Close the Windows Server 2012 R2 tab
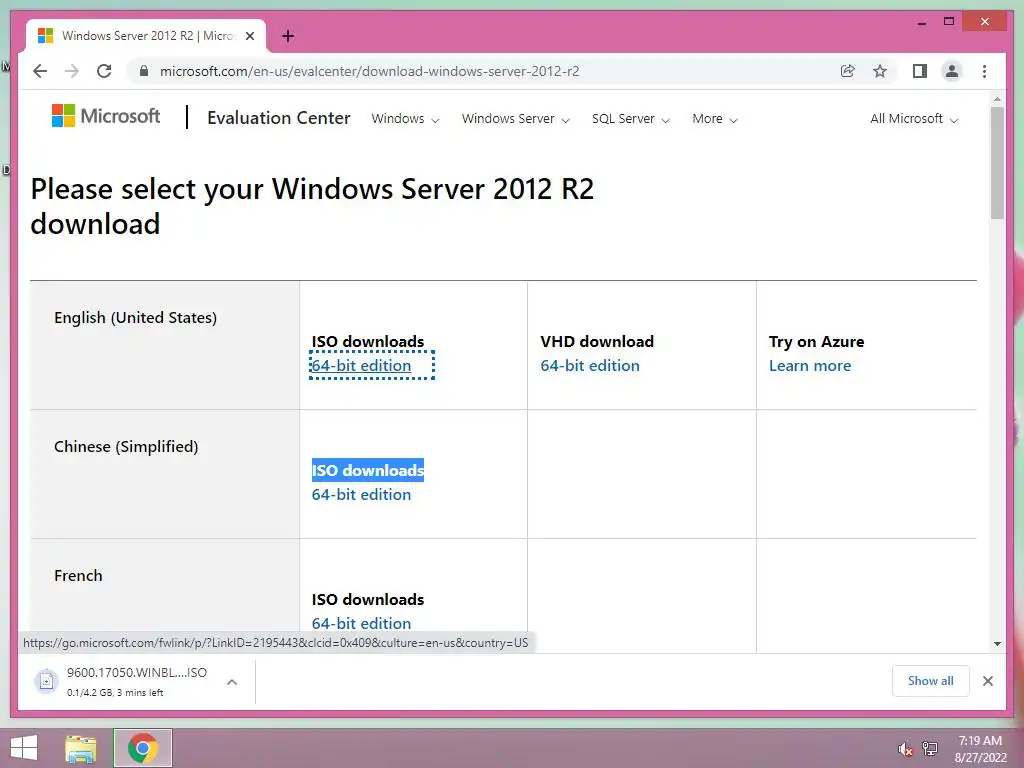The height and width of the screenshot is (768, 1024). tap(249, 36)
